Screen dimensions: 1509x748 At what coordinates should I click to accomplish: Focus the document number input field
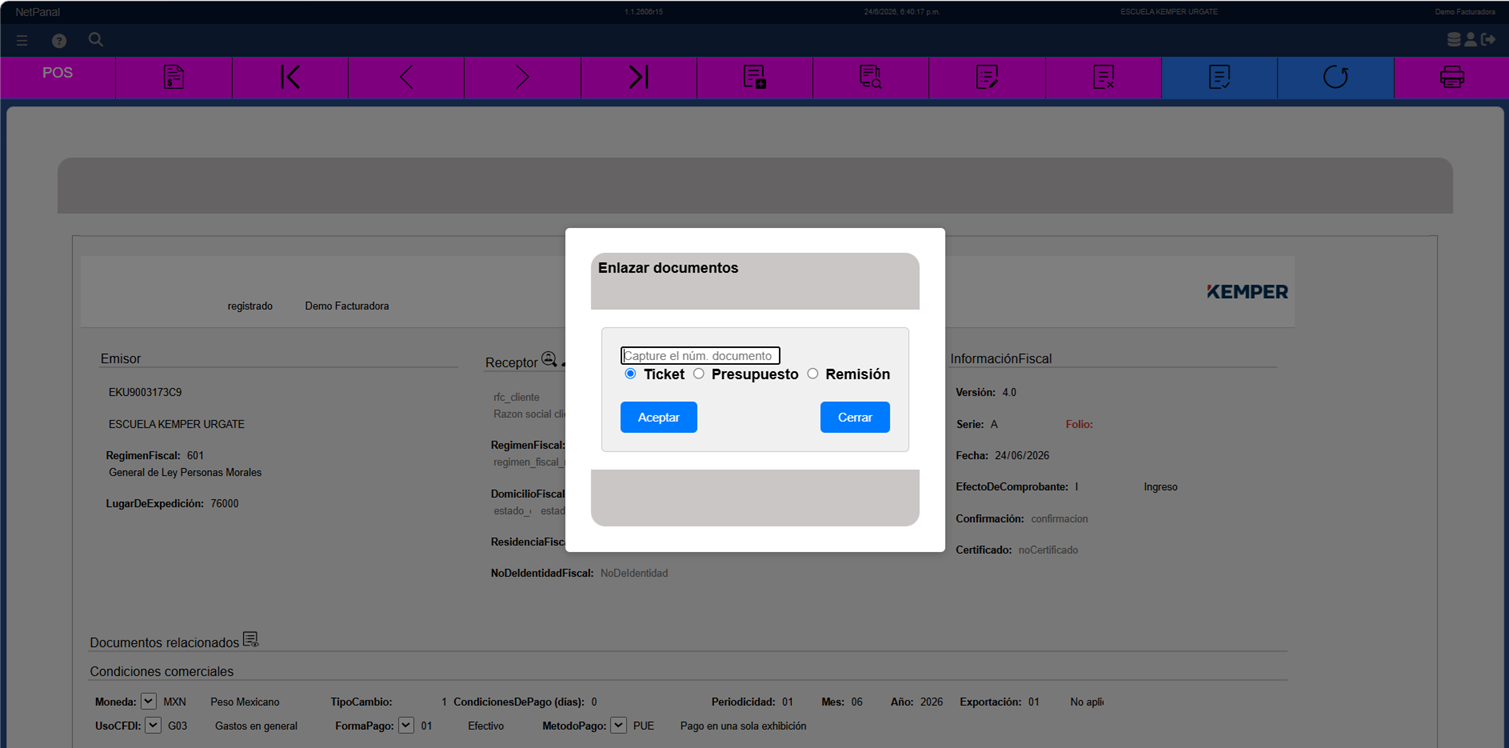tap(700, 355)
